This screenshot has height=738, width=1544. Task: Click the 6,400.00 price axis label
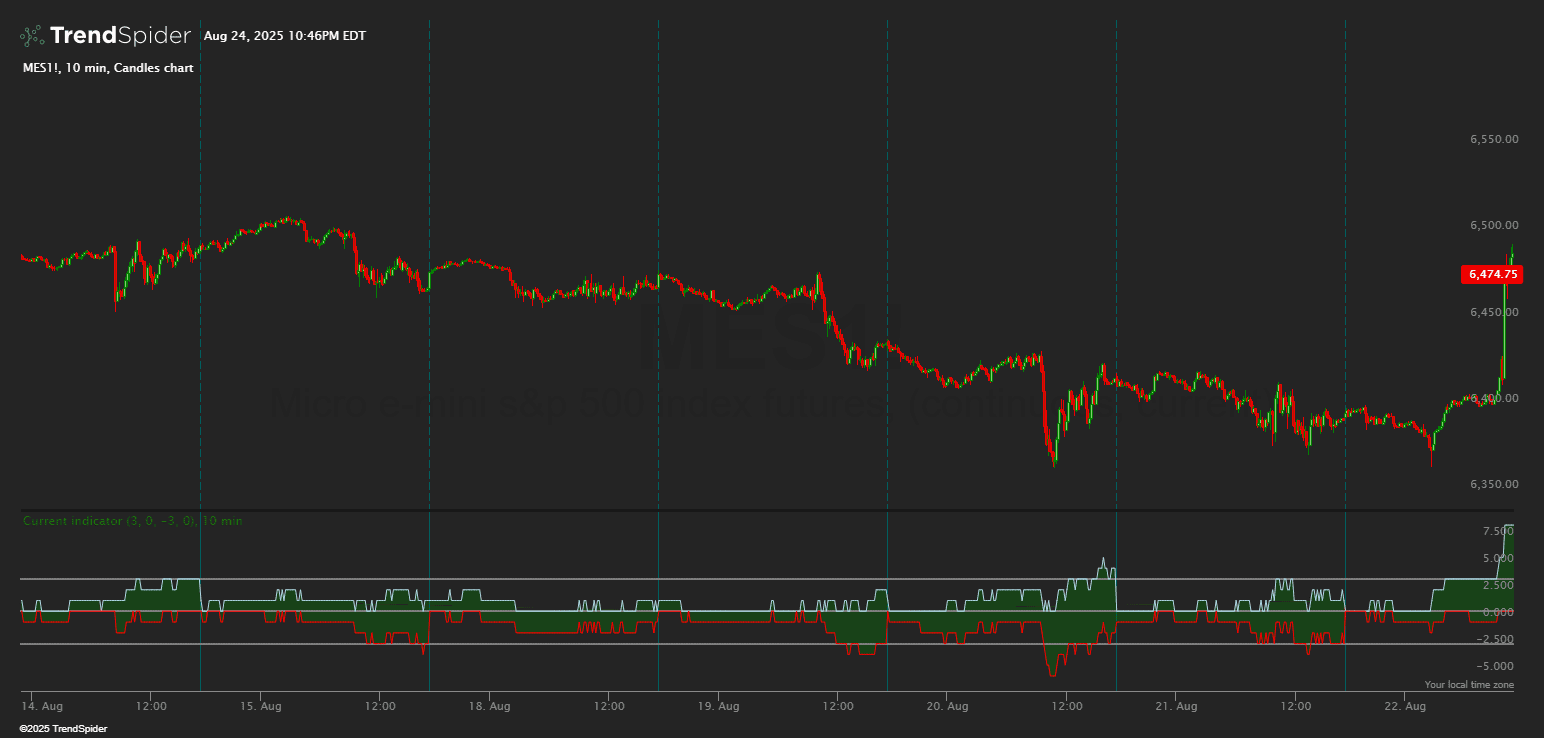click(1494, 398)
